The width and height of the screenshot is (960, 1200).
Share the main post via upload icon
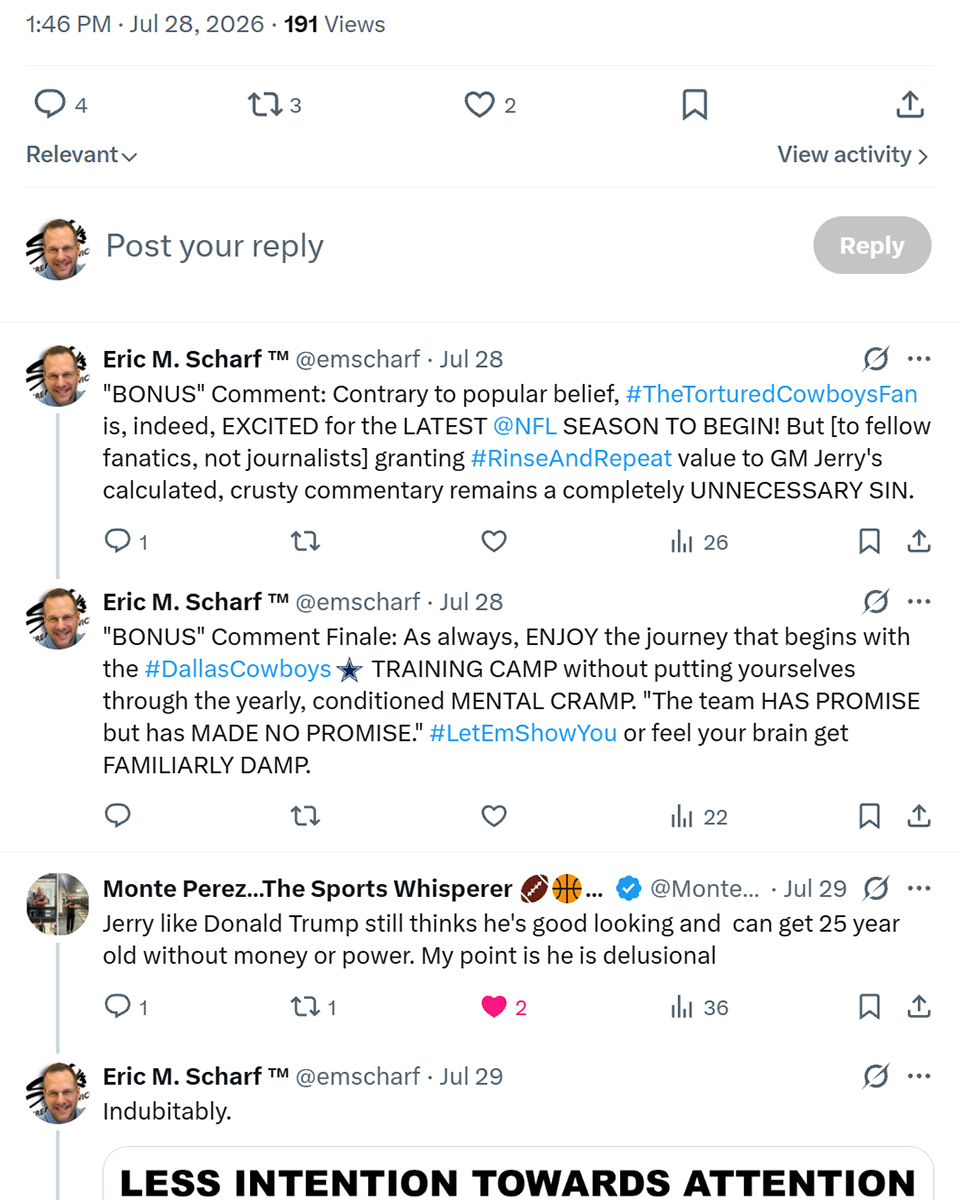909,105
